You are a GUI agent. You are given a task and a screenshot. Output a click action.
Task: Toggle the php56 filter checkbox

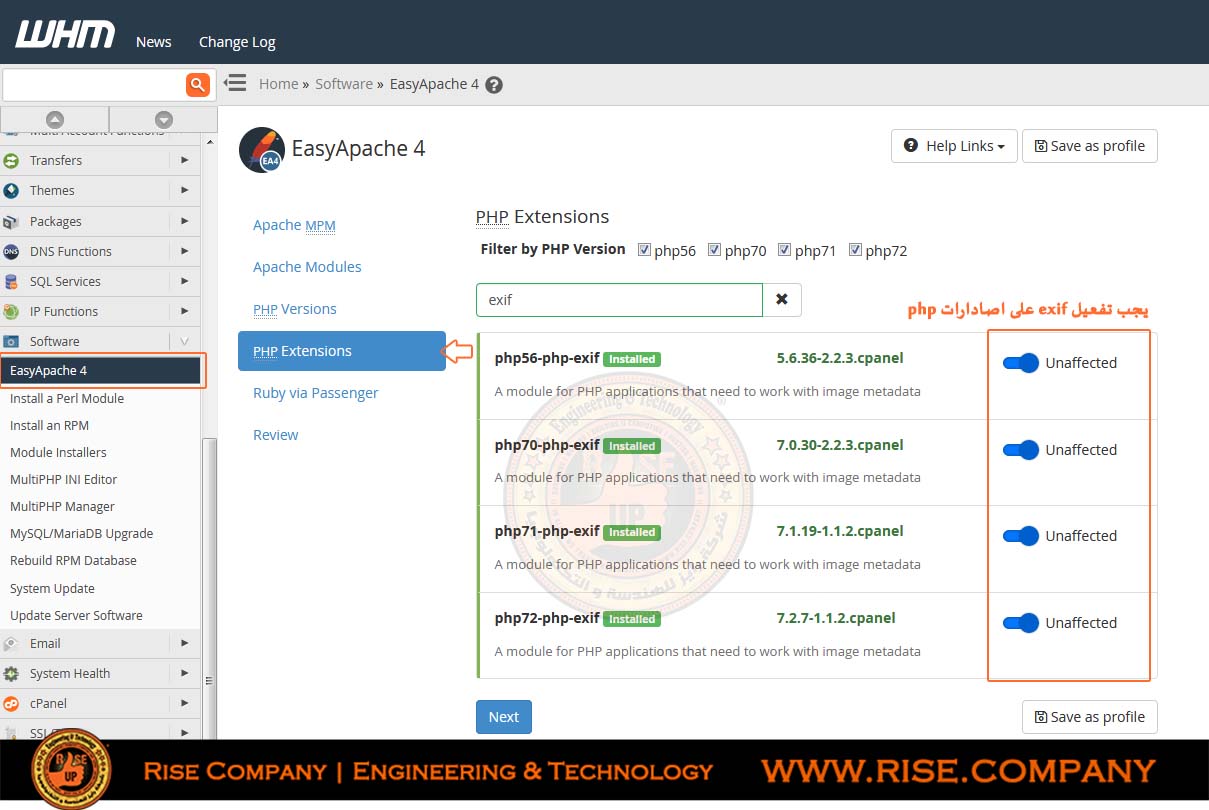tap(644, 250)
